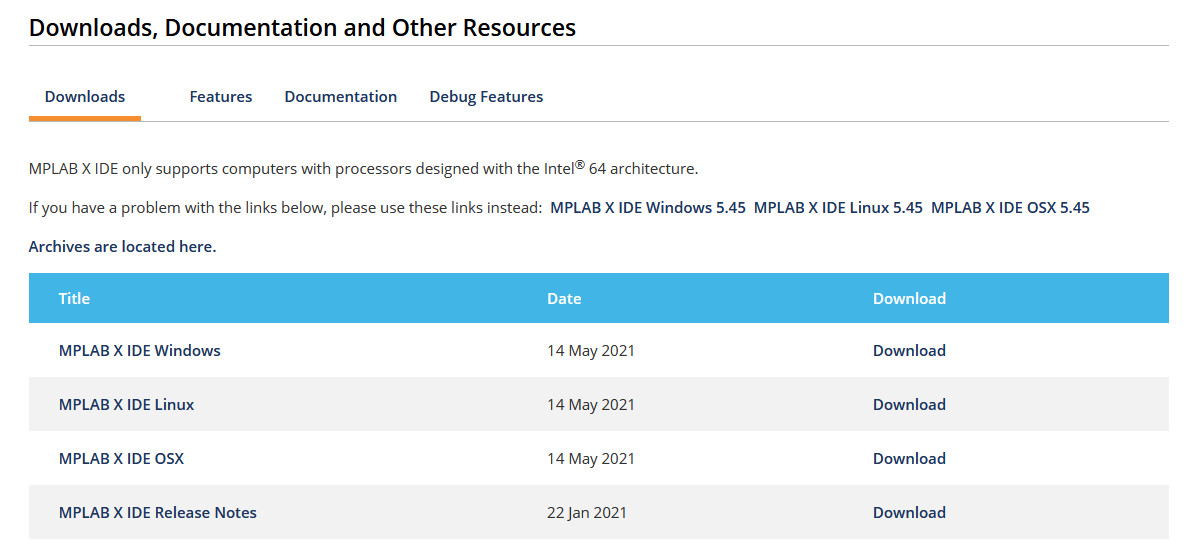Download the MPLAB X IDE Linux installer
The width and height of the screenshot is (1191, 555).
[909, 405]
